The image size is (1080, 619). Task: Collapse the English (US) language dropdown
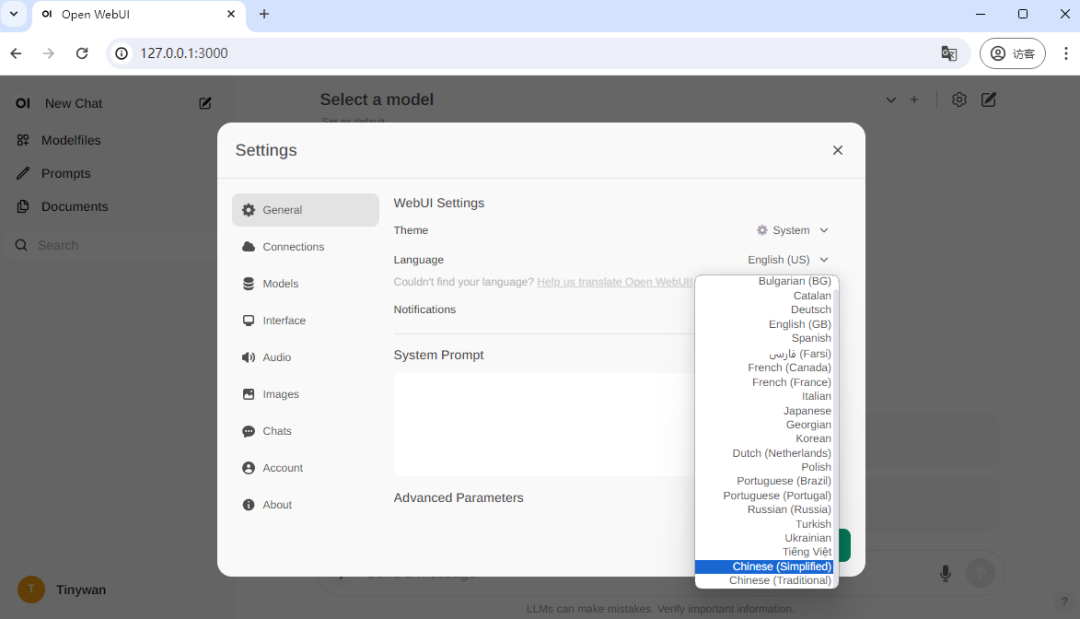coord(788,260)
